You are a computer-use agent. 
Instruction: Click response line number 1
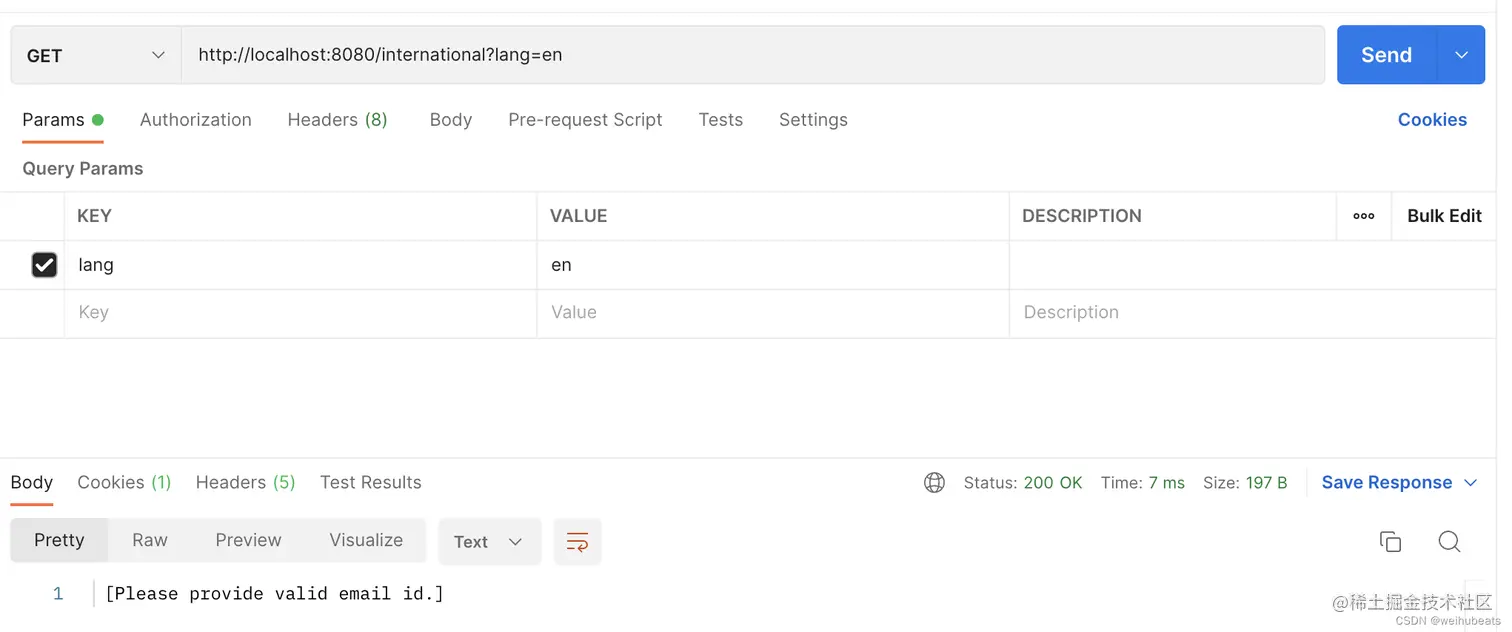click(x=58, y=594)
